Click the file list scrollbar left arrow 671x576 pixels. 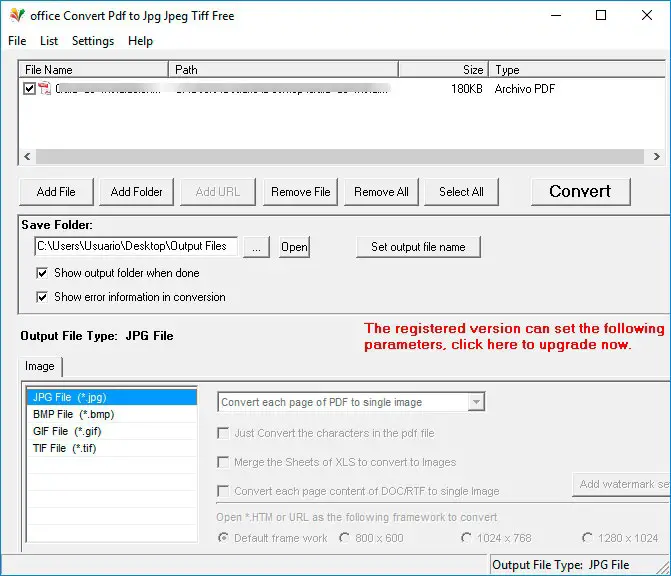[x=27, y=156]
